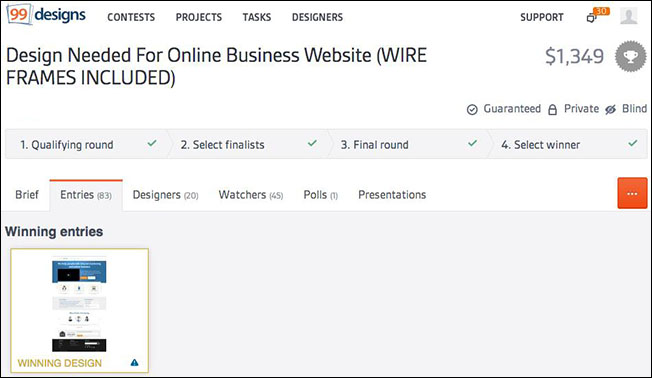Click the Blind crossed-eye icon
Screen dimensions: 652x378
pos(610,109)
